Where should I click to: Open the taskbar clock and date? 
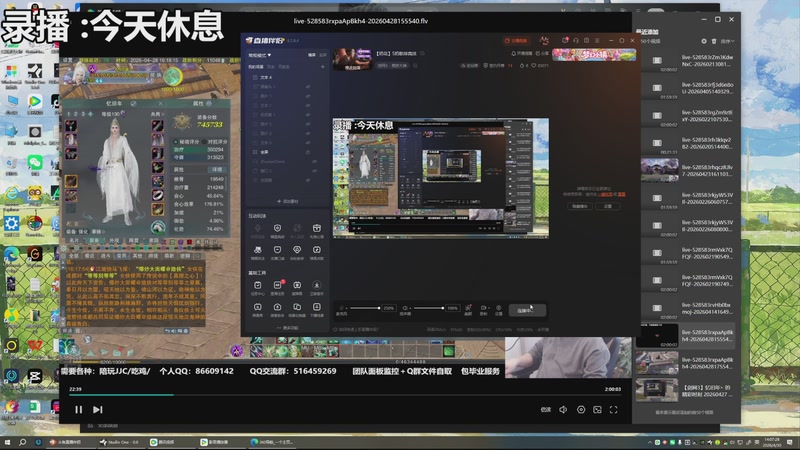772,442
